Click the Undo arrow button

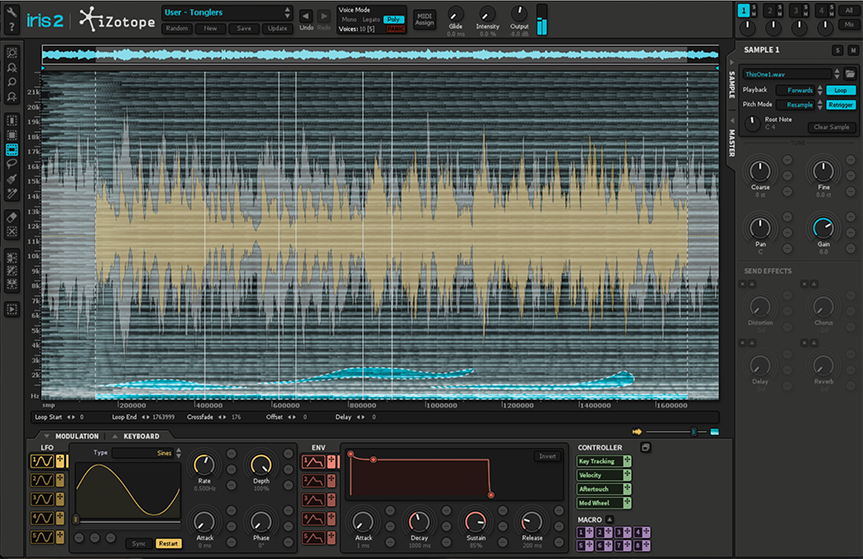click(307, 16)
